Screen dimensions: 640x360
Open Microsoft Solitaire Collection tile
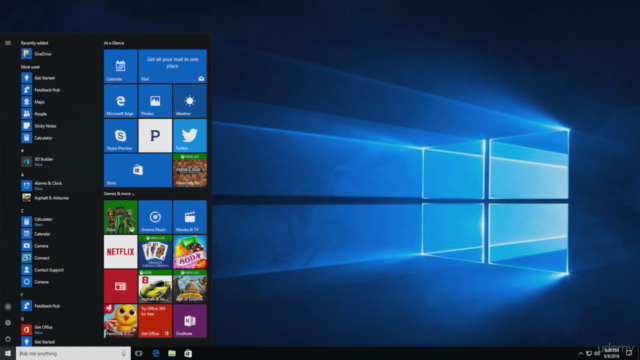pyautogui.click(x=155, y=251)
